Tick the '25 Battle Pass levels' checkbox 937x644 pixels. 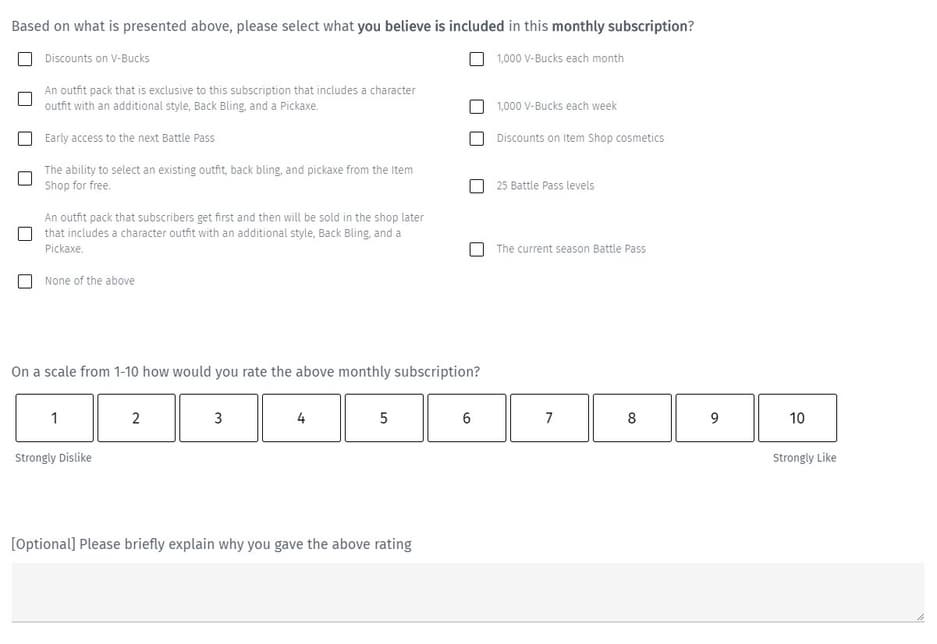(477, 186)
